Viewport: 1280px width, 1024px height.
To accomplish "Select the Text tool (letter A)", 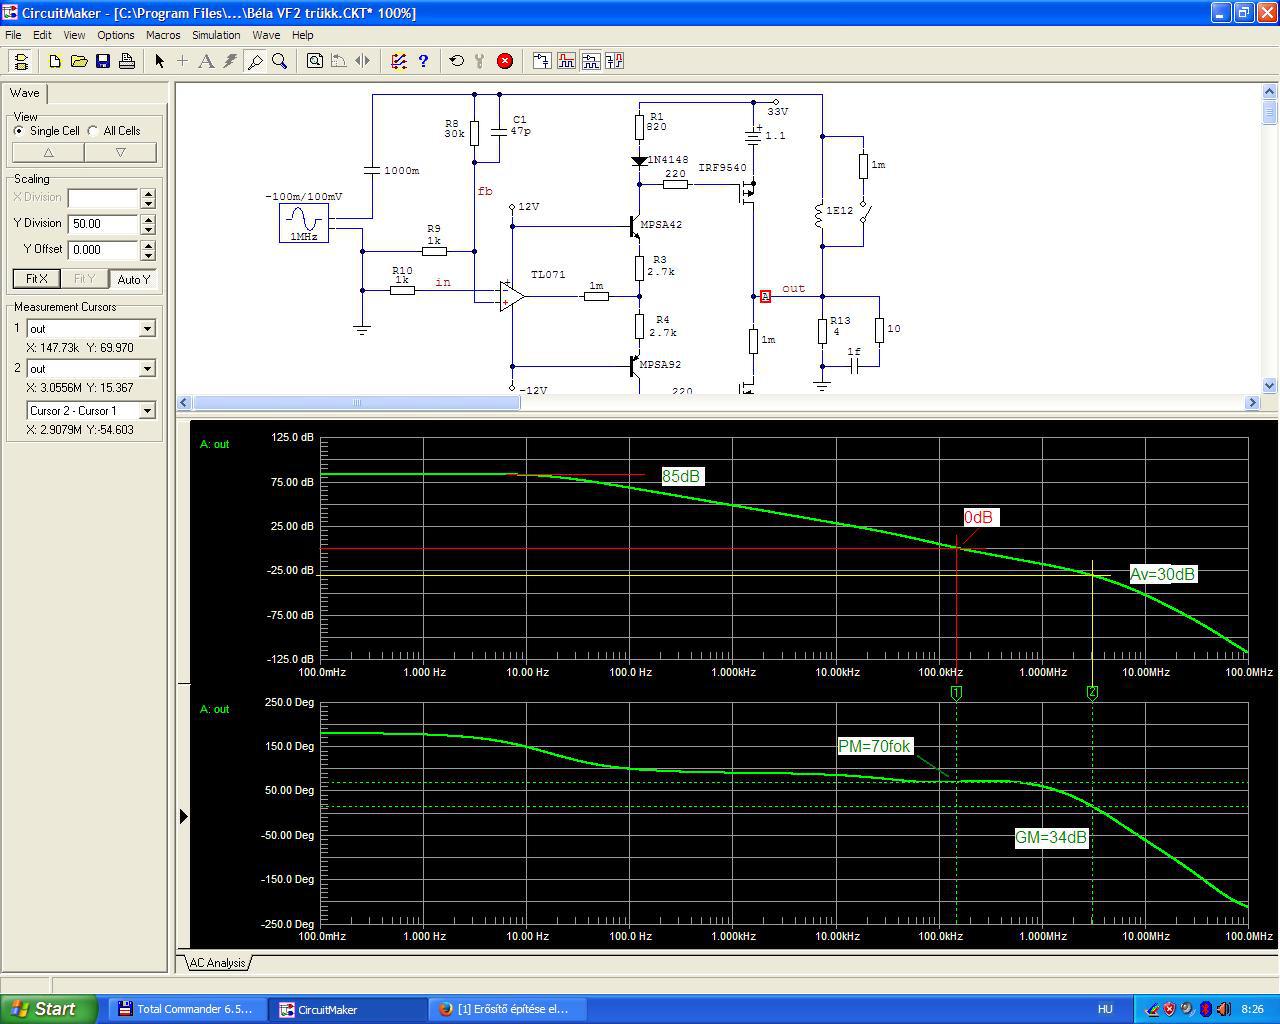I will (x=206, y=61).
